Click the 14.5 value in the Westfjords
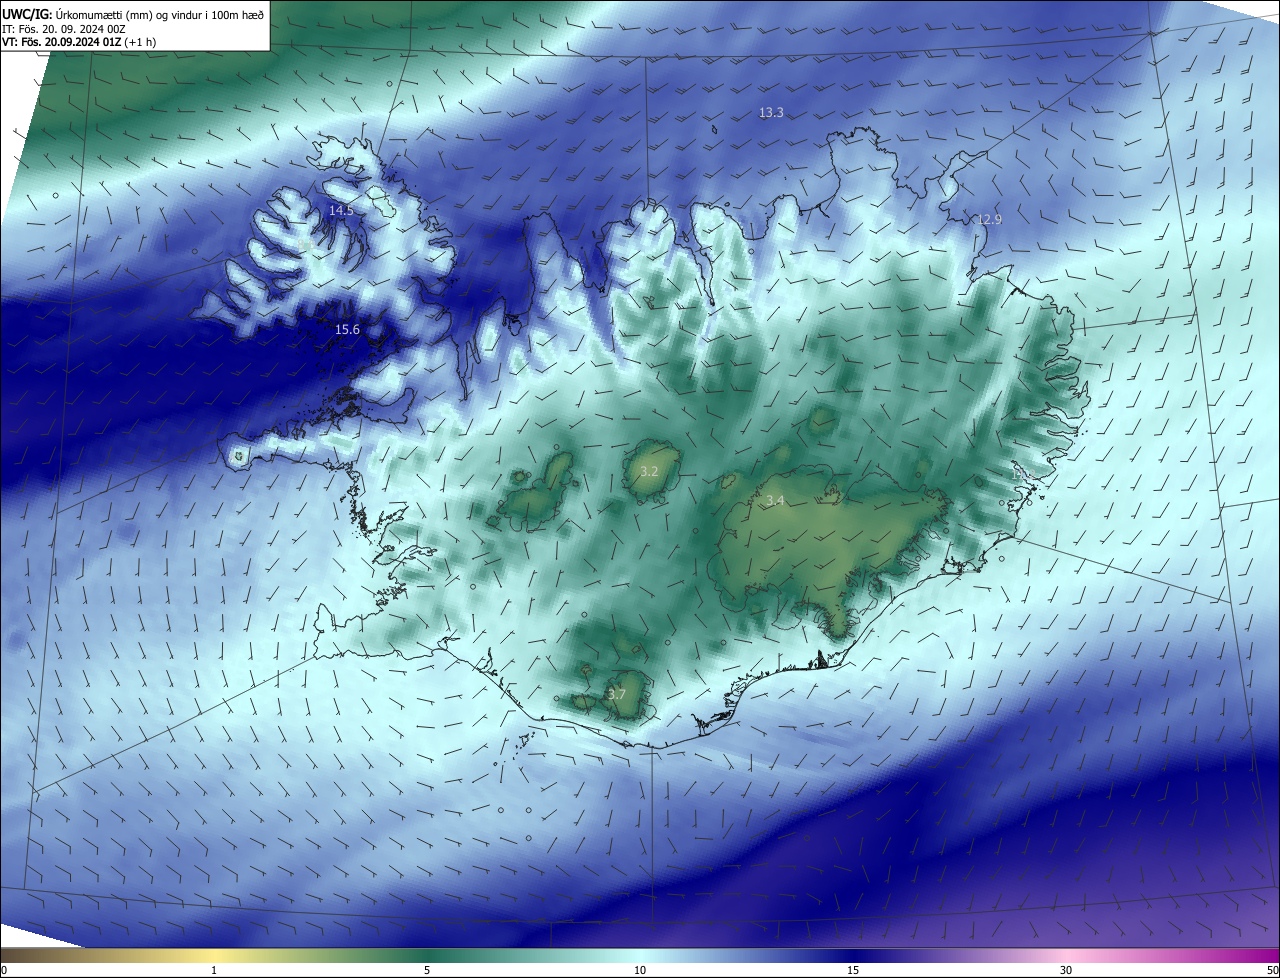 pos(341,210)
